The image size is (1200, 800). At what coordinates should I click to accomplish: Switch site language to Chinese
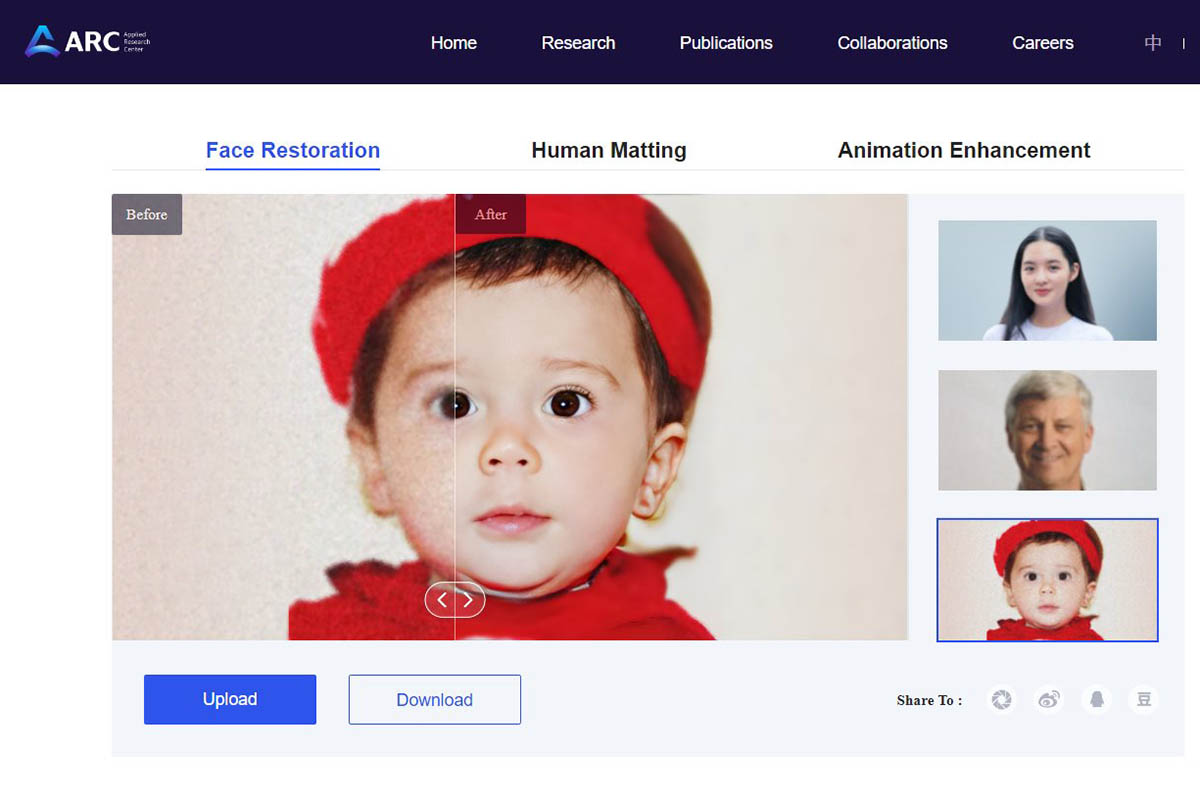pos(1153,43)
